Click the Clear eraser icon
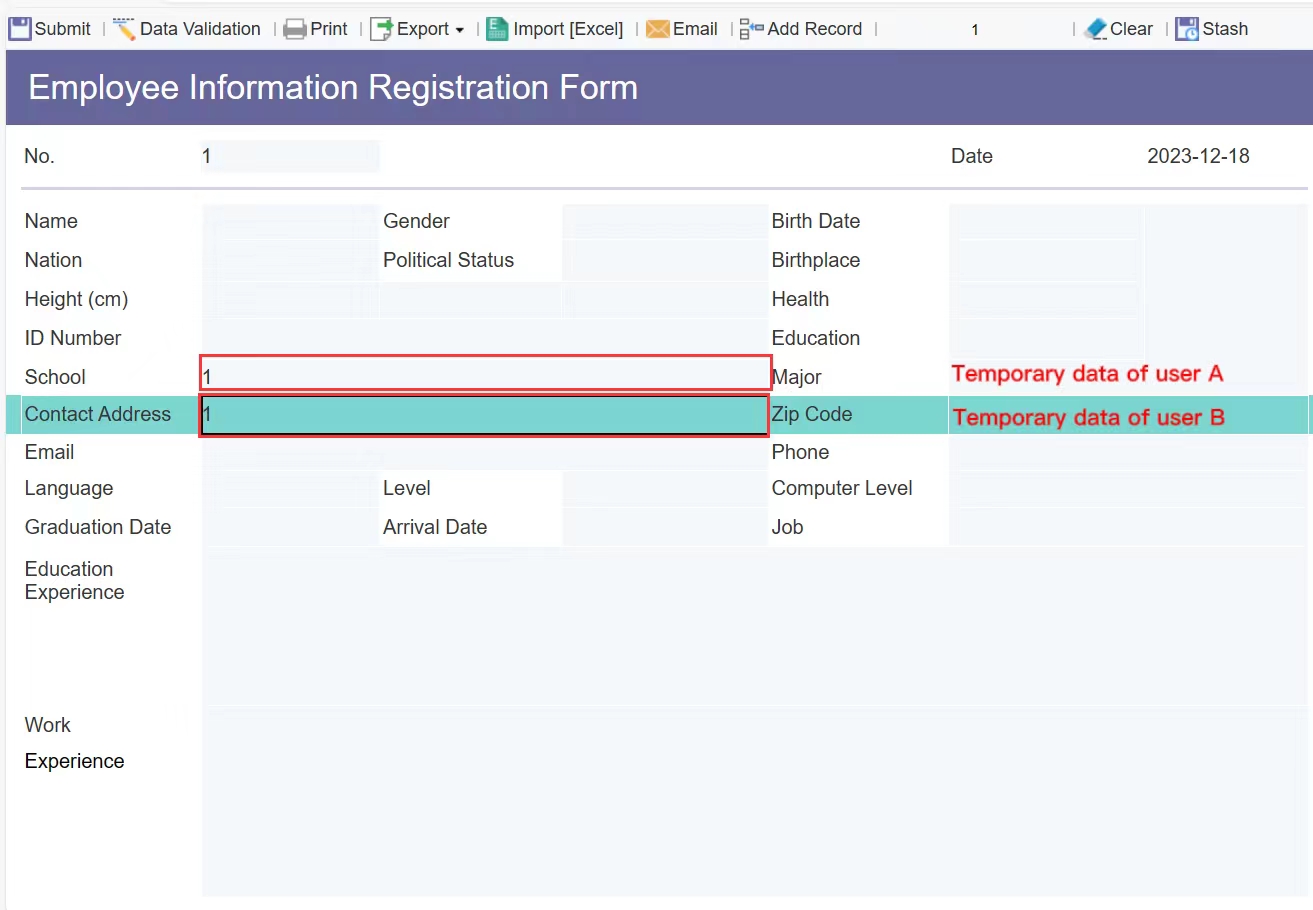The width and height of the screenshot is (1313, 910). click(x=1095, y=29)
